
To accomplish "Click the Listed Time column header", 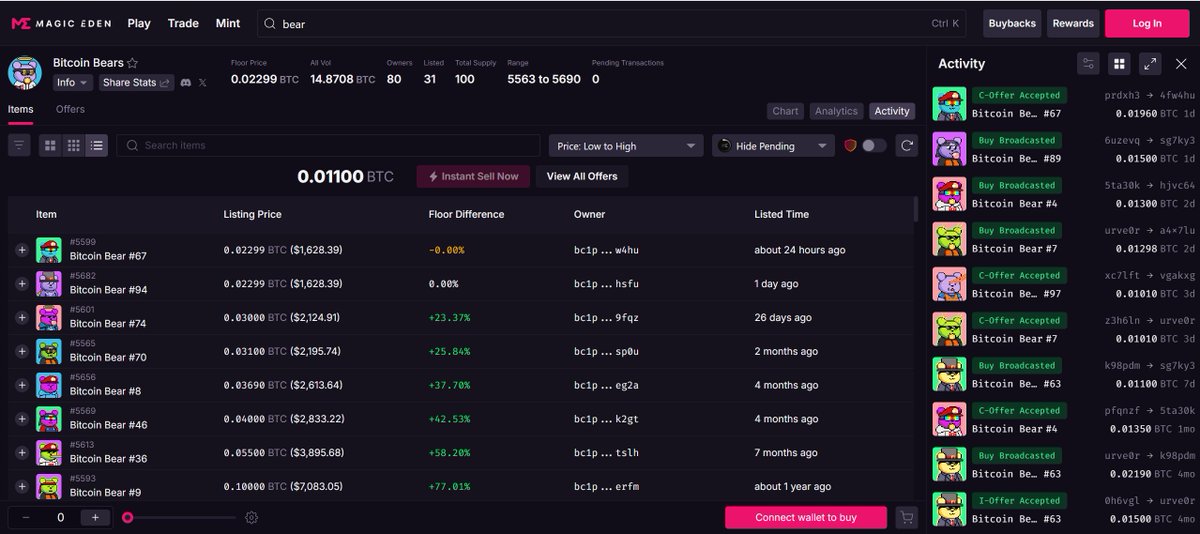I will (782, 214).
